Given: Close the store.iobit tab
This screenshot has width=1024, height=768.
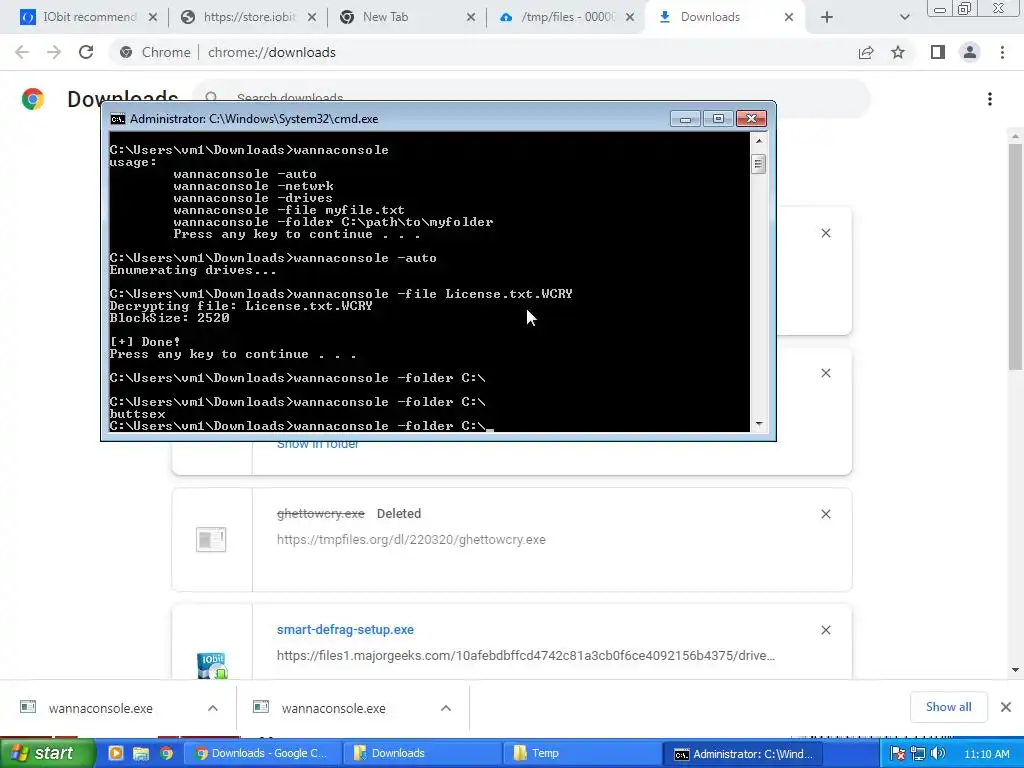Looking at the screenshot, I should pyautogui.click(x=312, y=18).
